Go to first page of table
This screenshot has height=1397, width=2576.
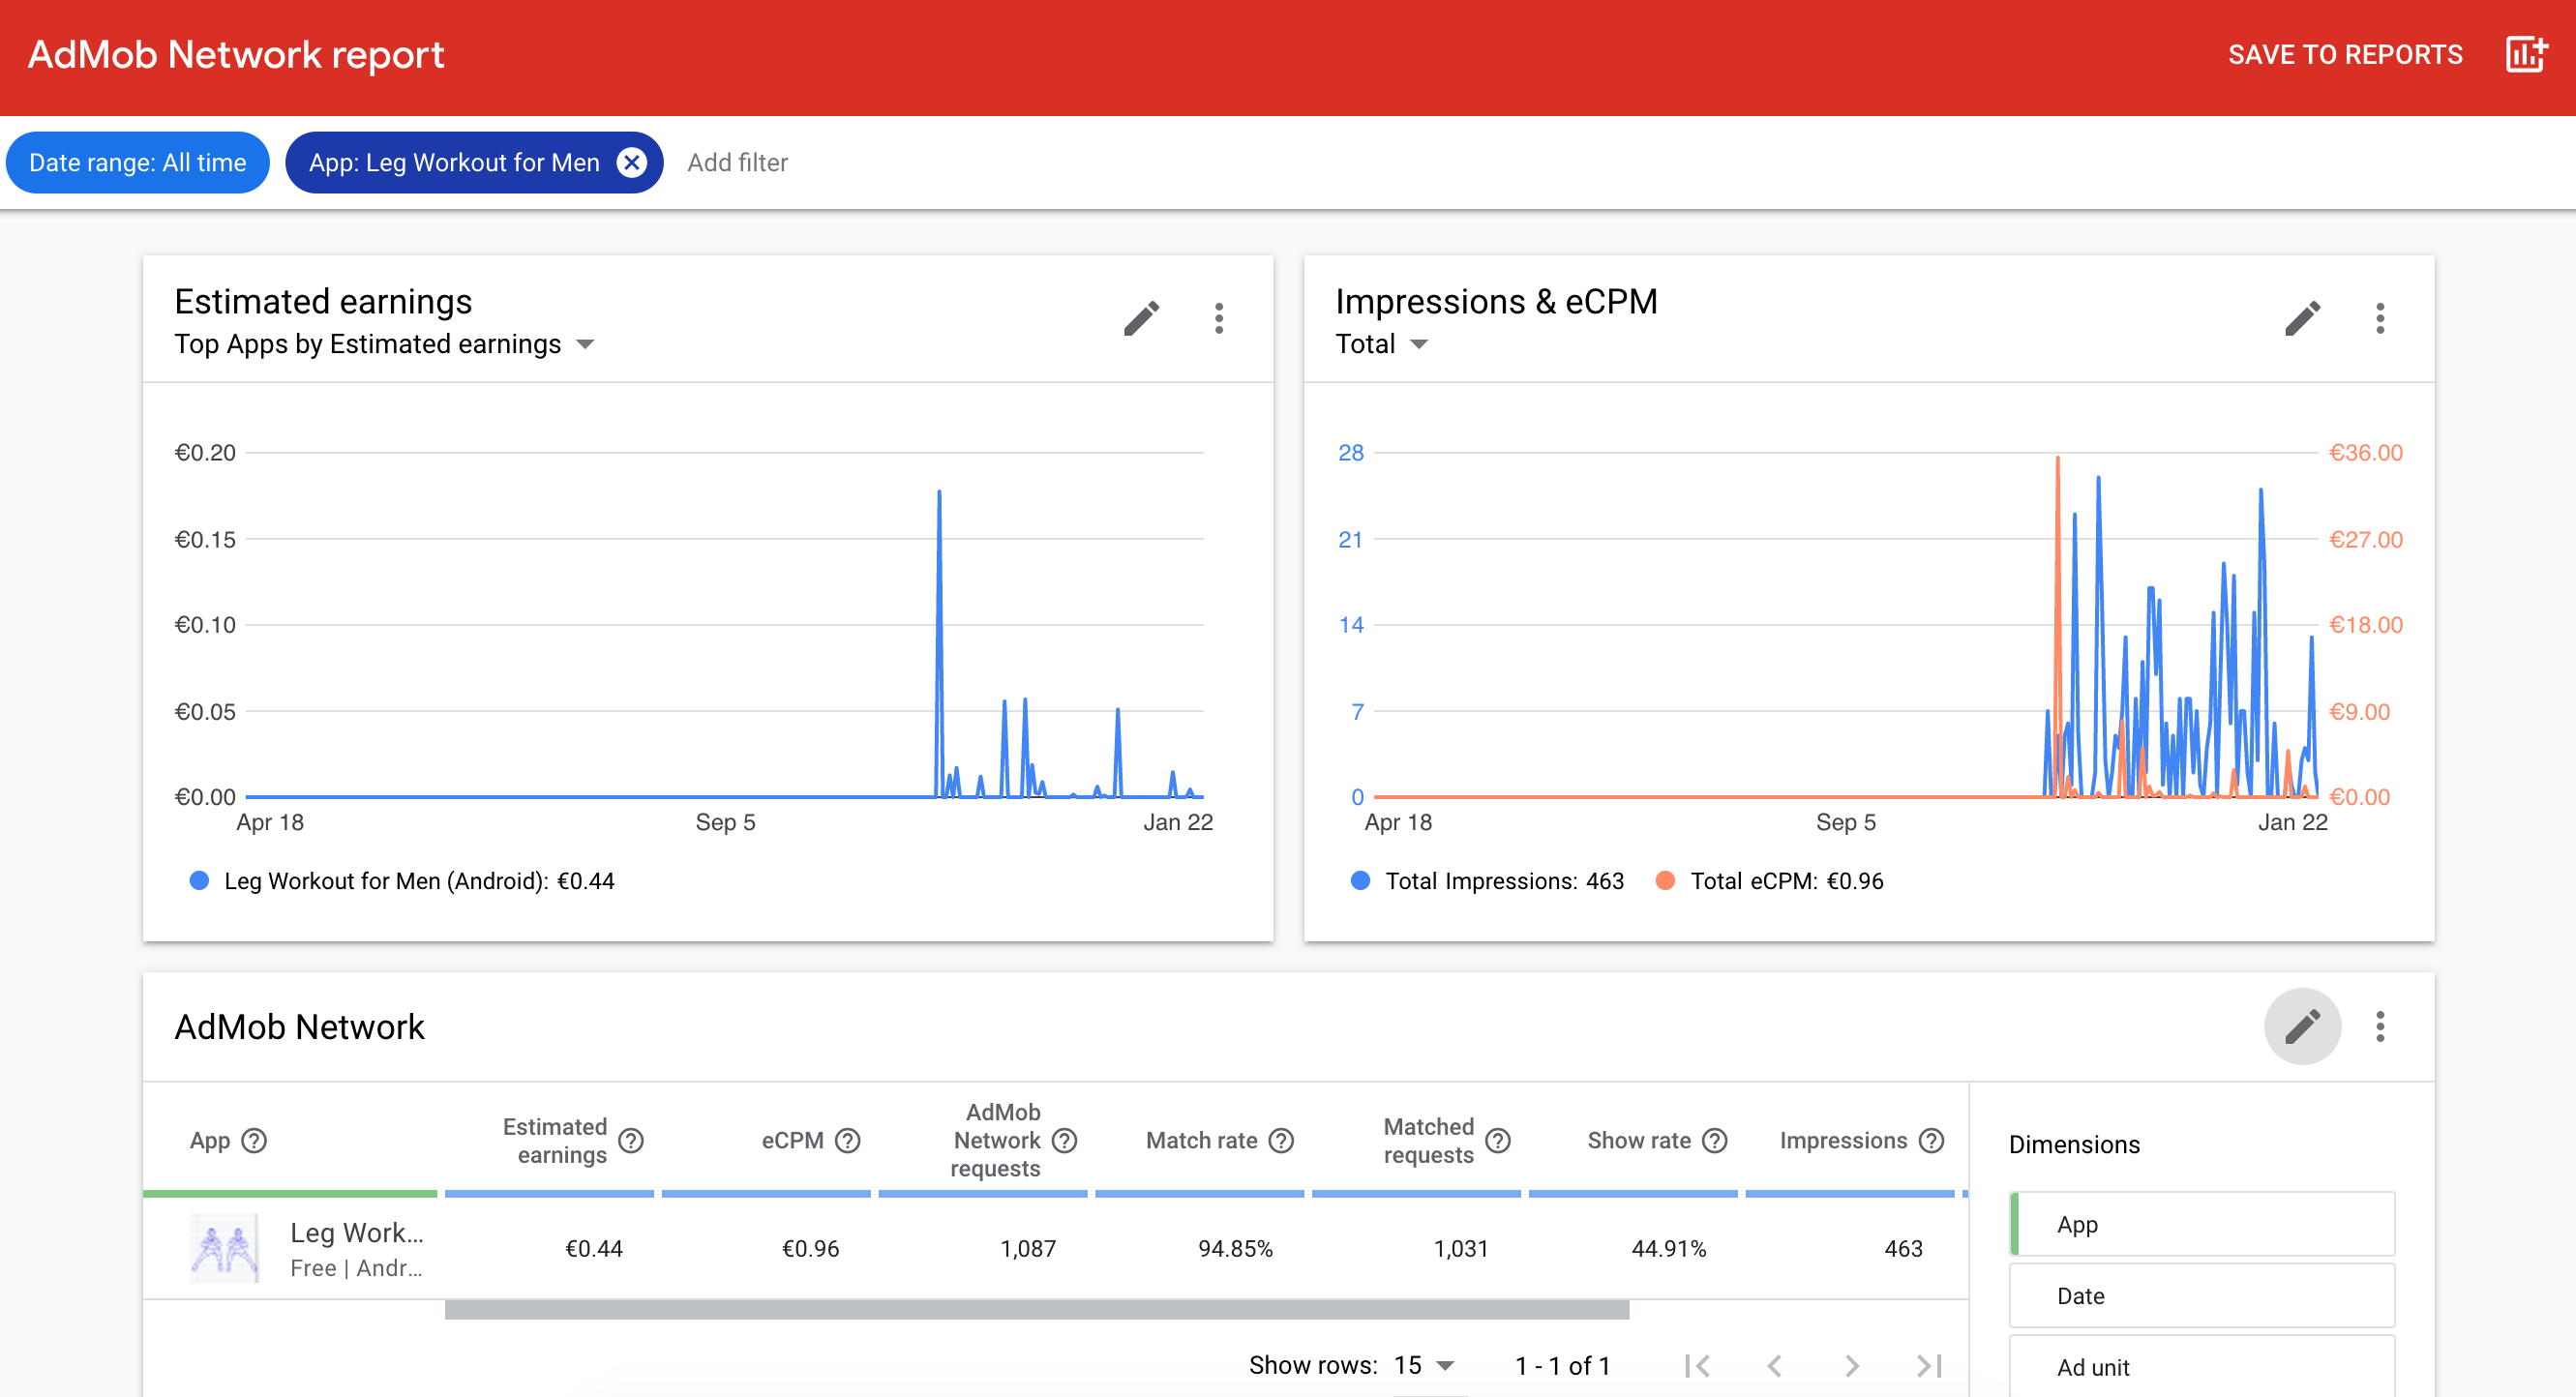pos(1697,1365)
